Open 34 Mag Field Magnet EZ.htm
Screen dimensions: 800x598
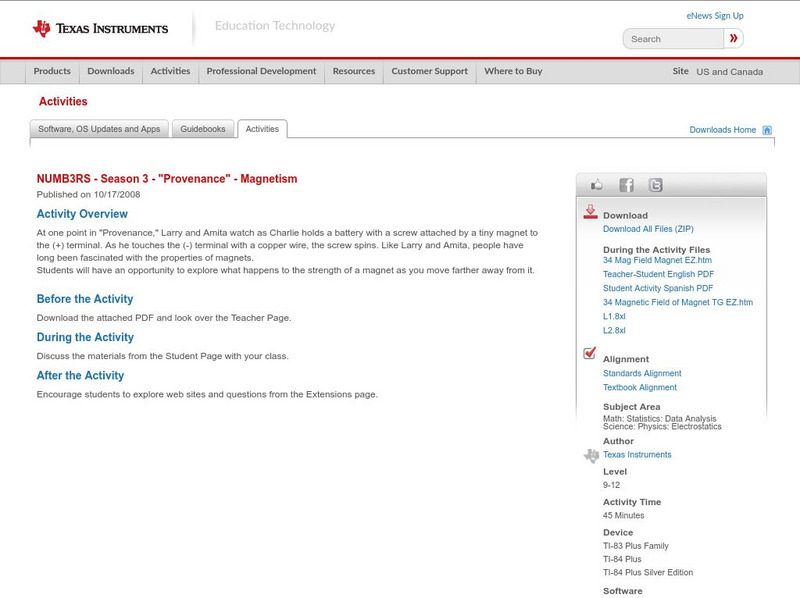click(x=657, y=260)
